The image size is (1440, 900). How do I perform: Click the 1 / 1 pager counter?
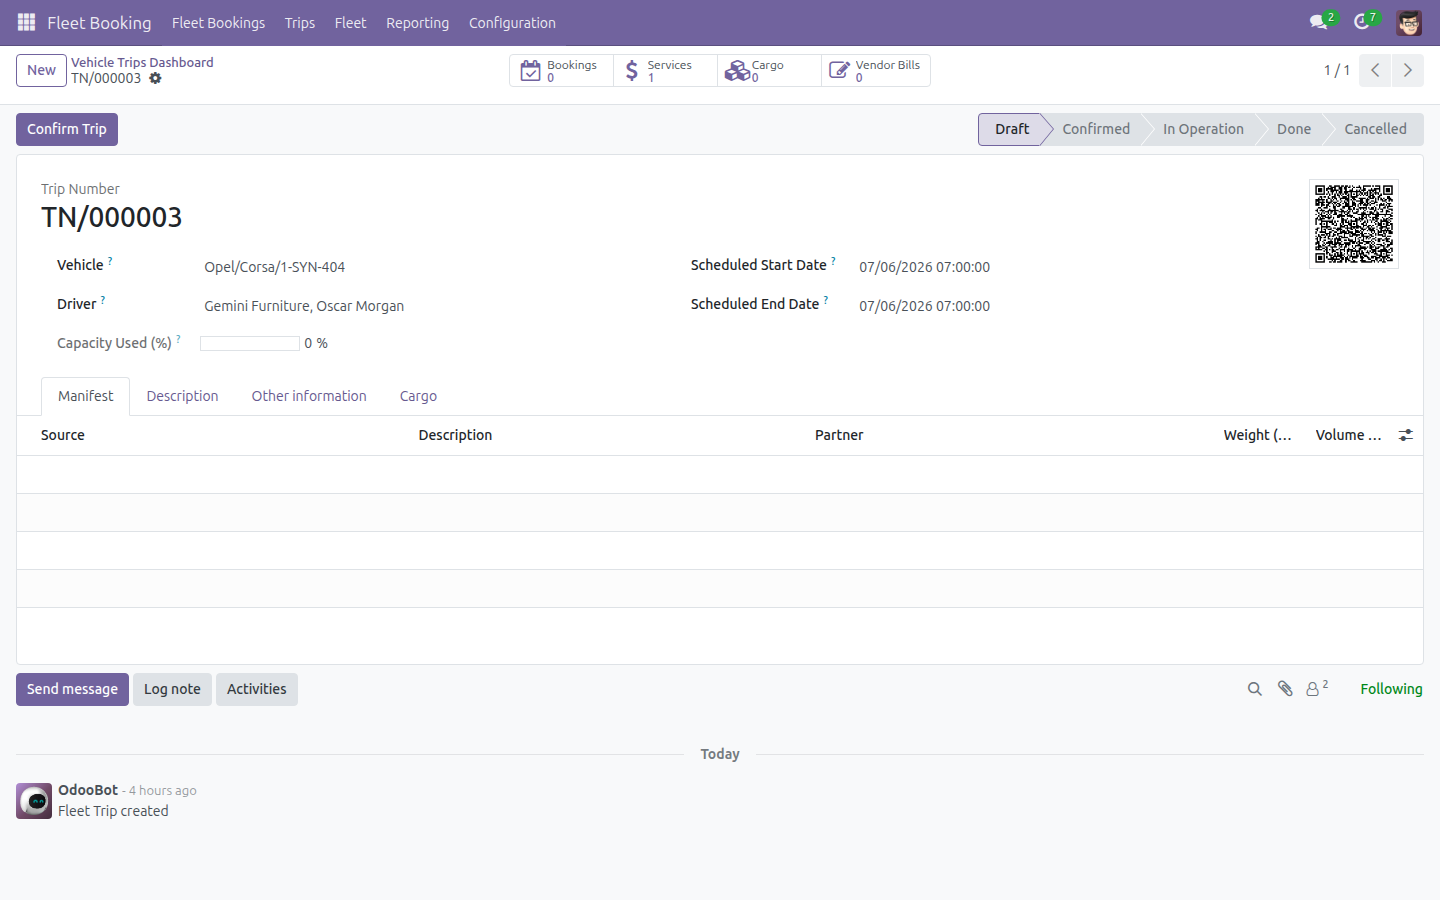(x=1337, y=70)
